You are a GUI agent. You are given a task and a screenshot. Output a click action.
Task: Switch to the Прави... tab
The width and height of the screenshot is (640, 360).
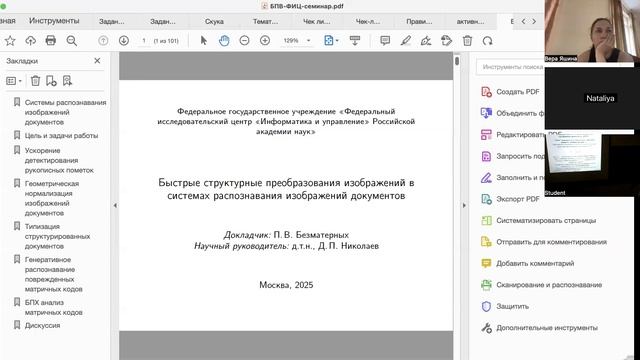(x=419, y=22)
